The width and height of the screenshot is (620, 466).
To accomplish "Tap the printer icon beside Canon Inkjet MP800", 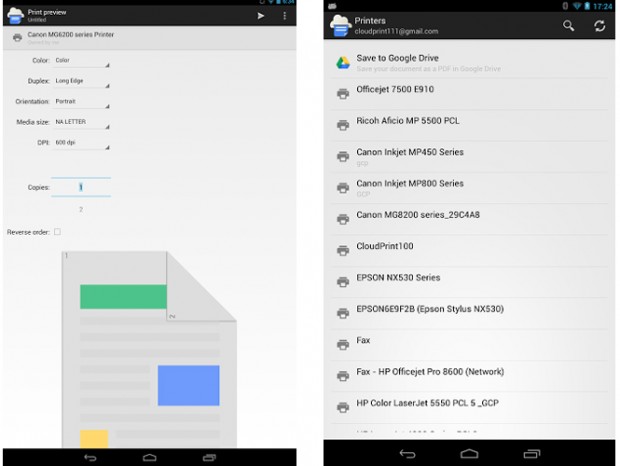I will [343, 188].
